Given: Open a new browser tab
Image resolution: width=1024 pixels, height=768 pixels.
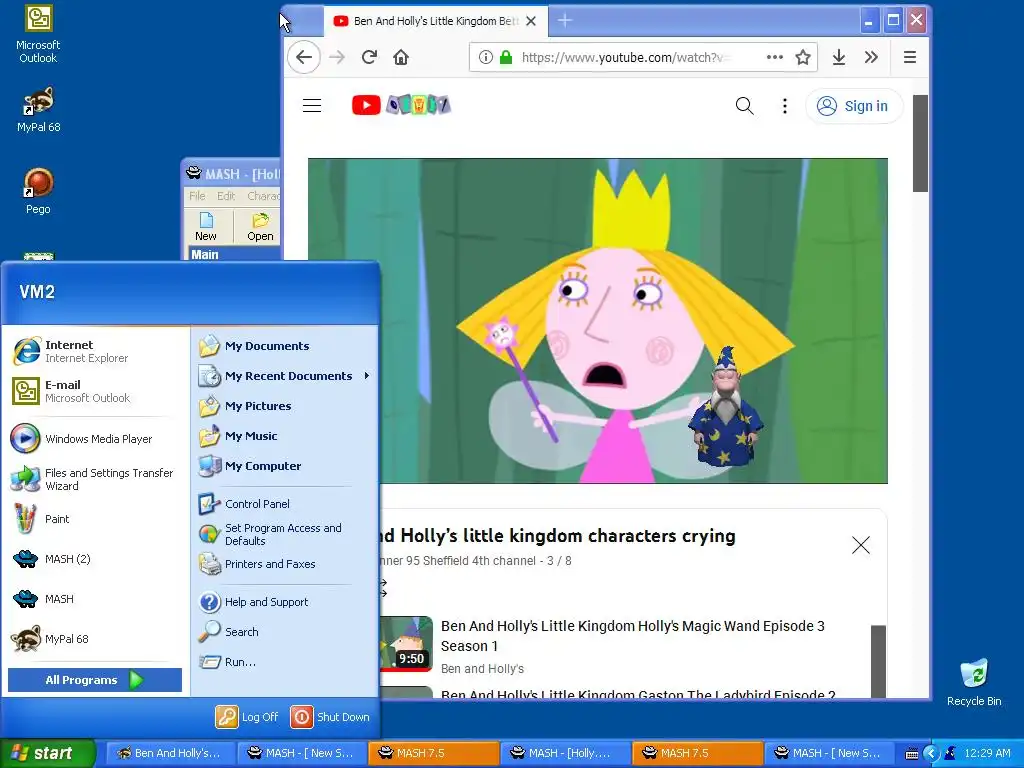Looking at the screenshot, I should [x=565, y=21].
